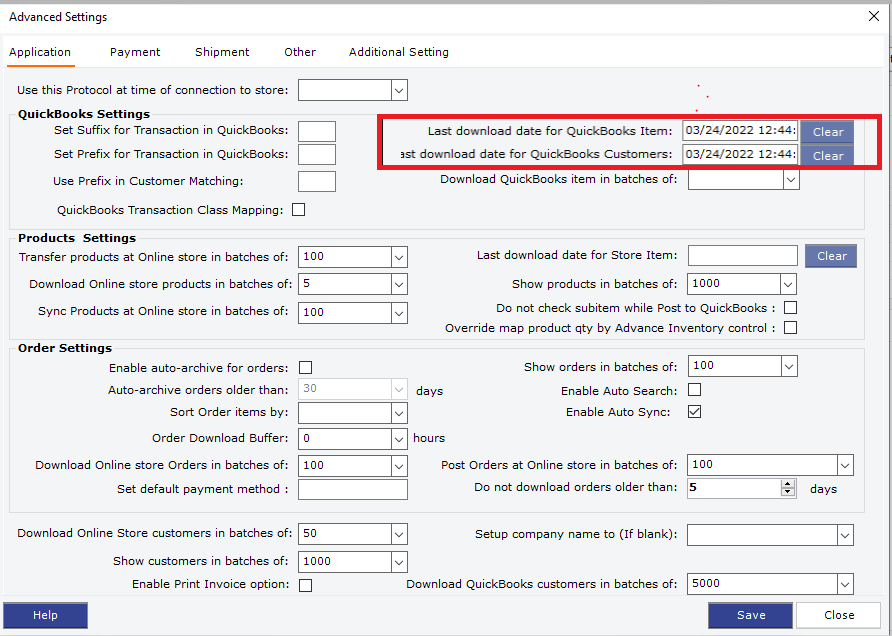Enable auto-archive for orders checkbox
892x636 pixels.
(305, 367)
